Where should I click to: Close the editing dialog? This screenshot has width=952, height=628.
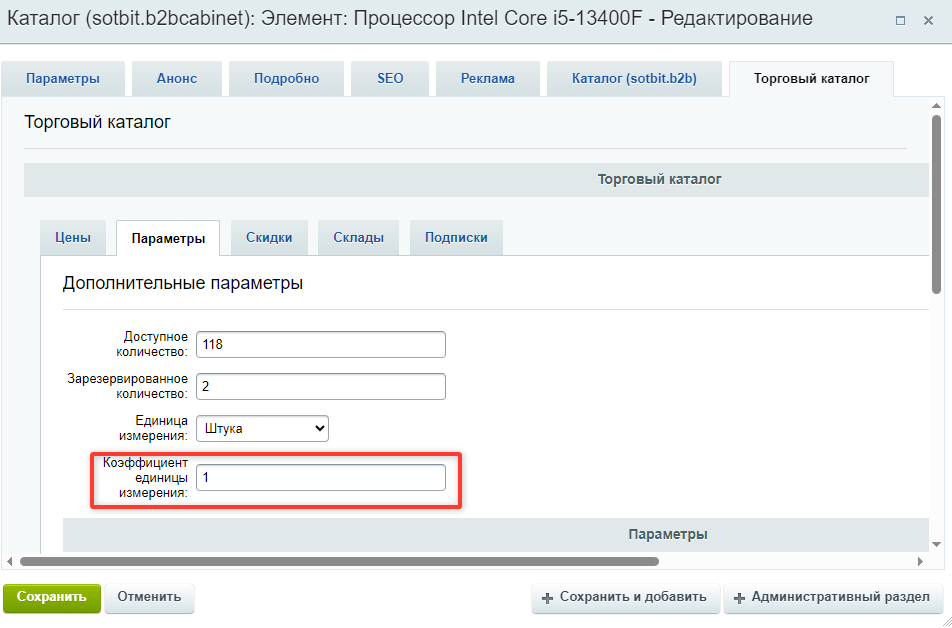pos(928,21)
